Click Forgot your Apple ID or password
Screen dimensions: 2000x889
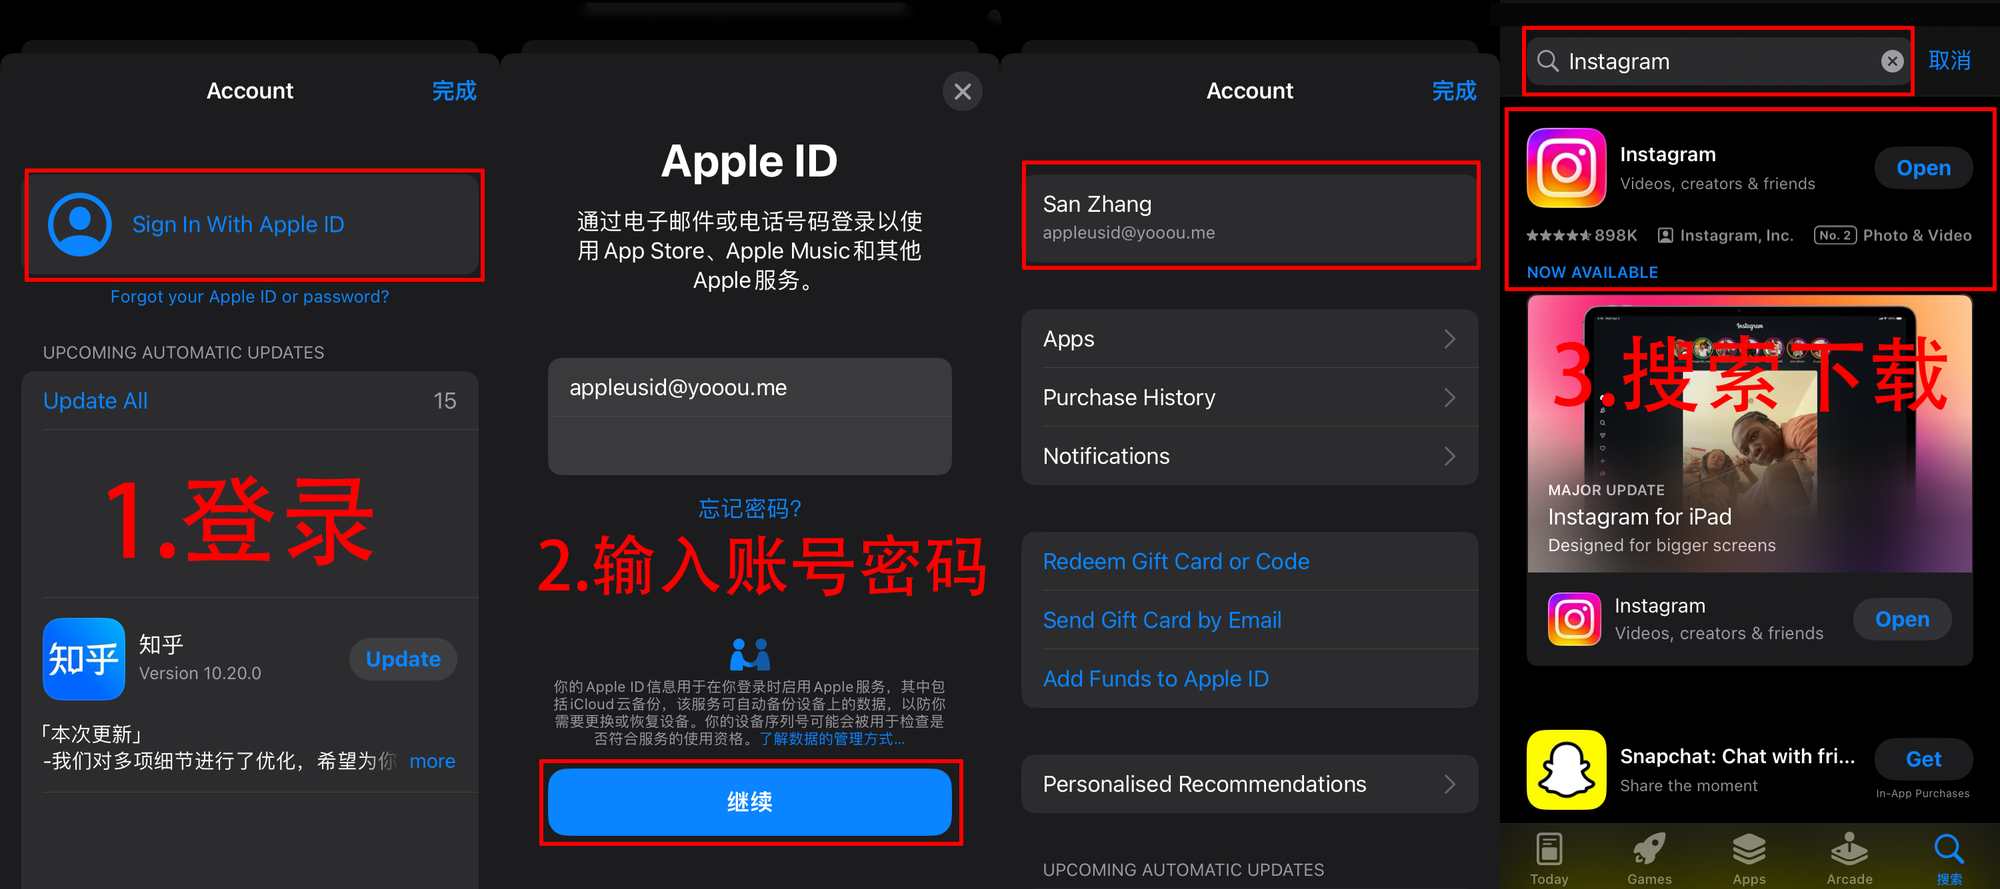coord(249,297)
